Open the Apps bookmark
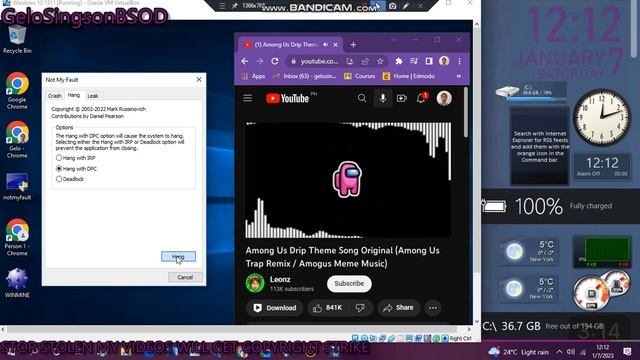 tap(253, 76)
